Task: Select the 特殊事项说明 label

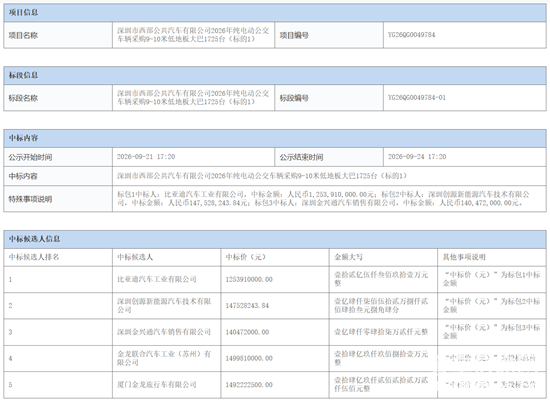Action: click(x=58, y=199)
